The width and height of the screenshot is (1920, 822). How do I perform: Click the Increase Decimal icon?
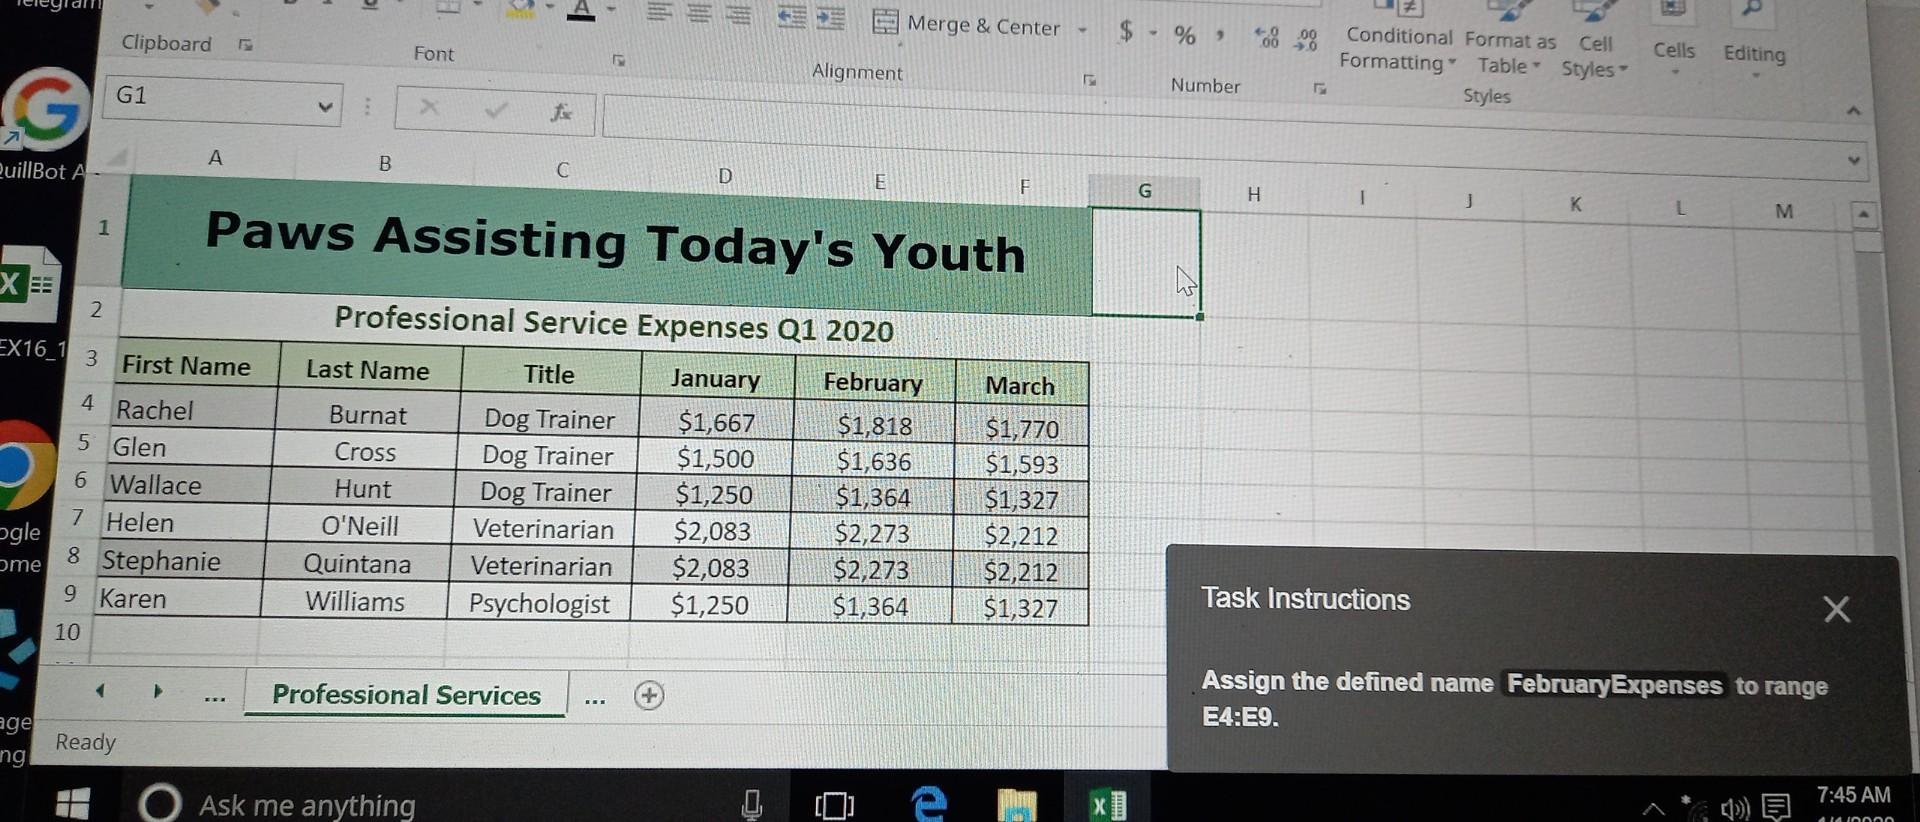[1267, 38]
